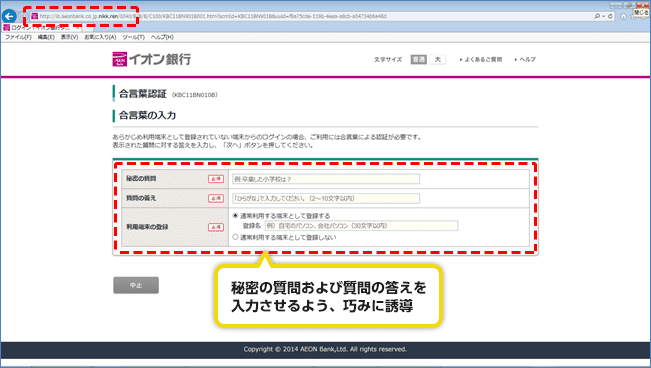The width and height of the screenshot is (651, 368).
Task: Click the search magnifier in address bar
Action: [597, 16]
